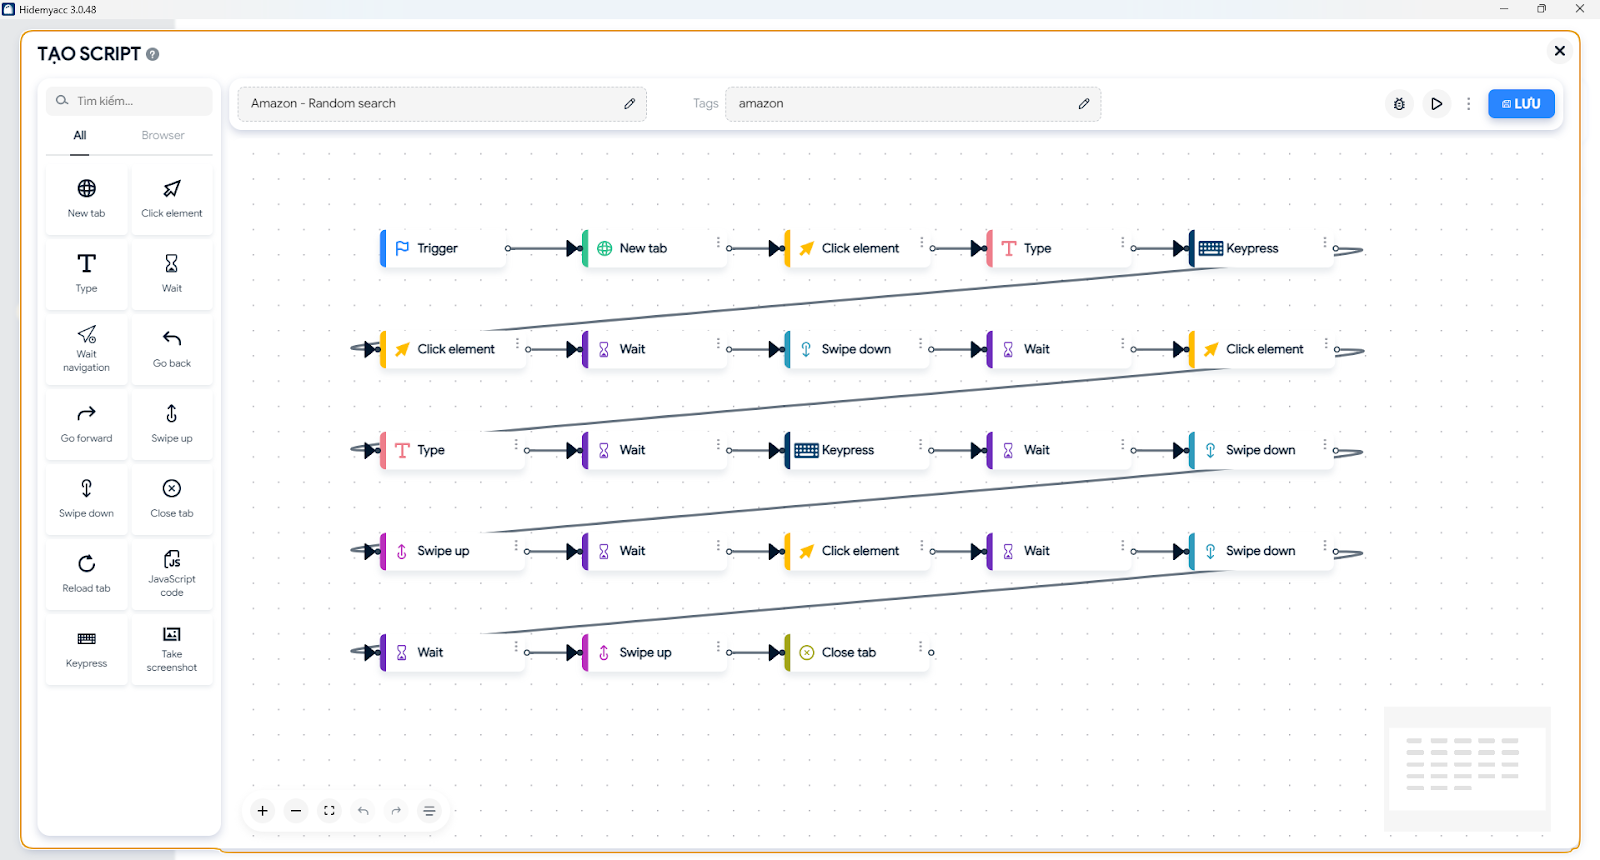
Task: Open options dots on Close tab node
Action: pos(920,647)
